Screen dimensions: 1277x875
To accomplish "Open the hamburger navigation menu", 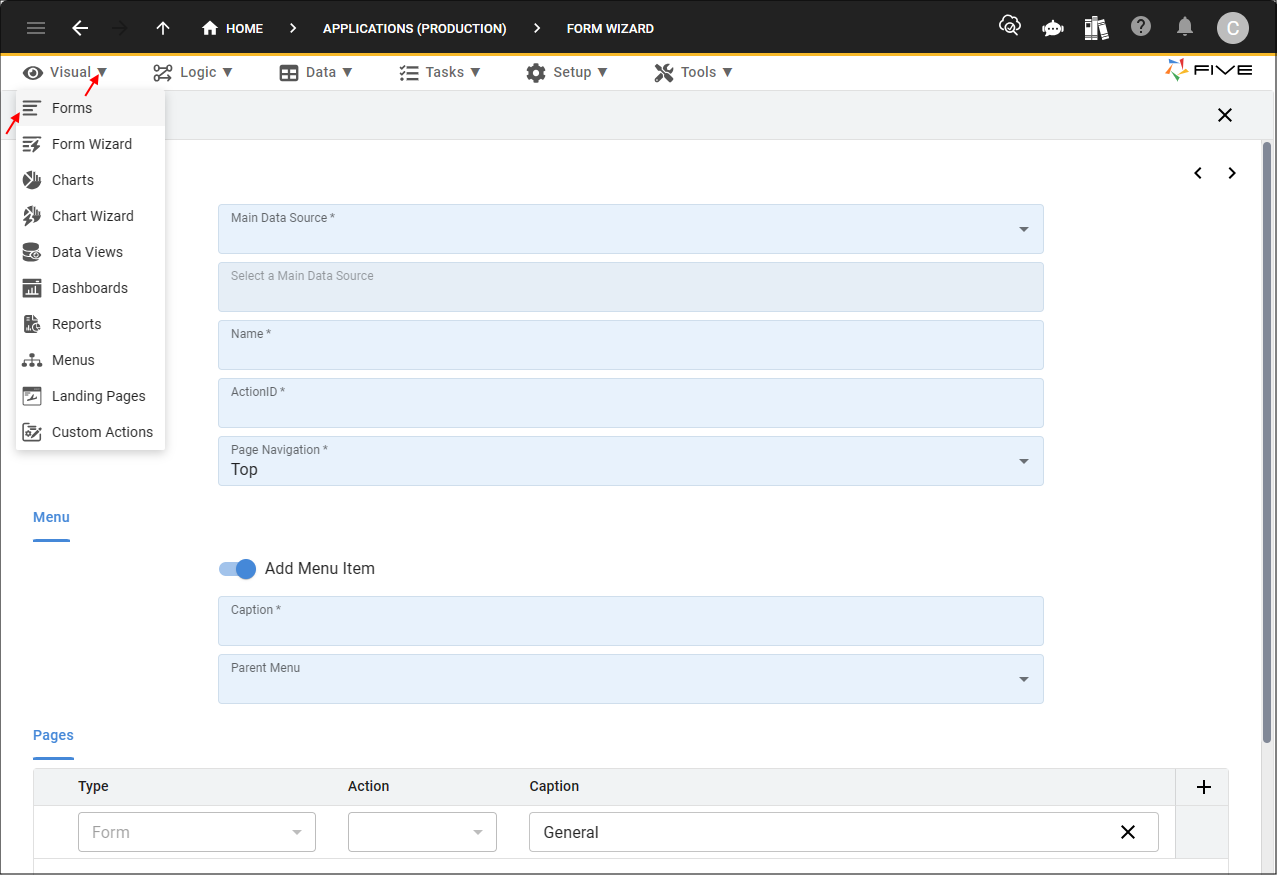I will [36, 28].
